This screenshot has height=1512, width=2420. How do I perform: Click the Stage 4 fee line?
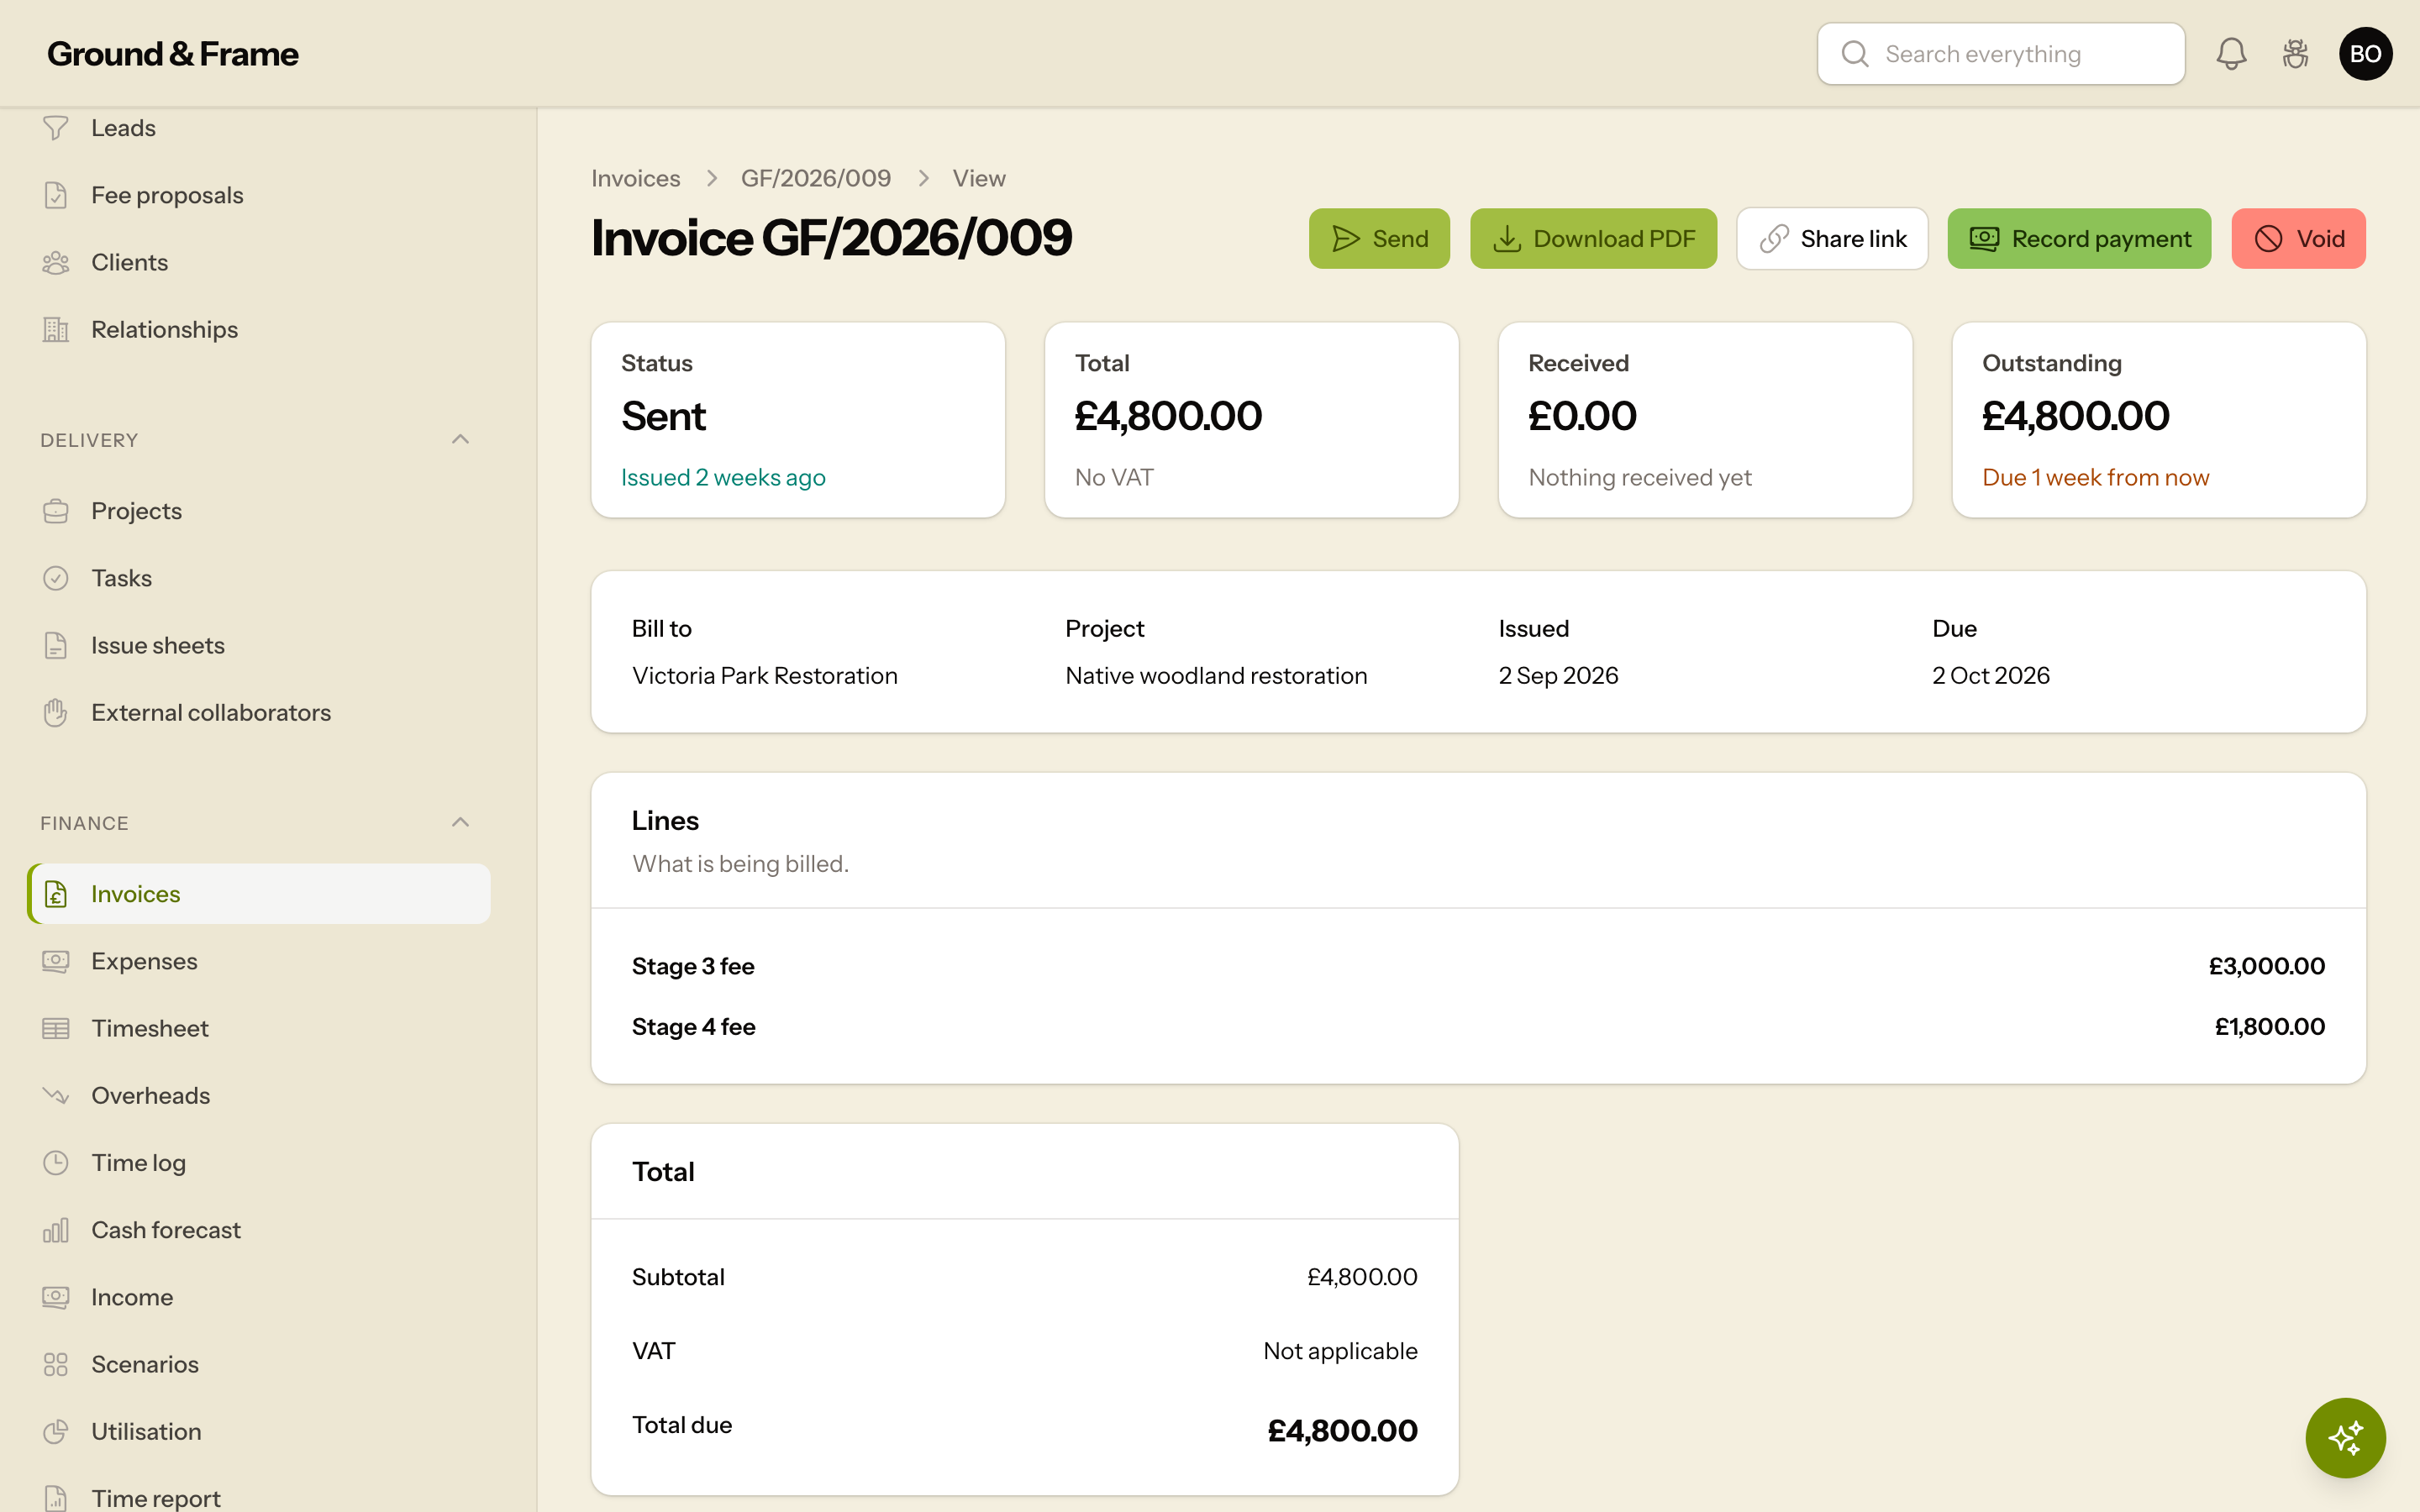tap(693, 1027)
